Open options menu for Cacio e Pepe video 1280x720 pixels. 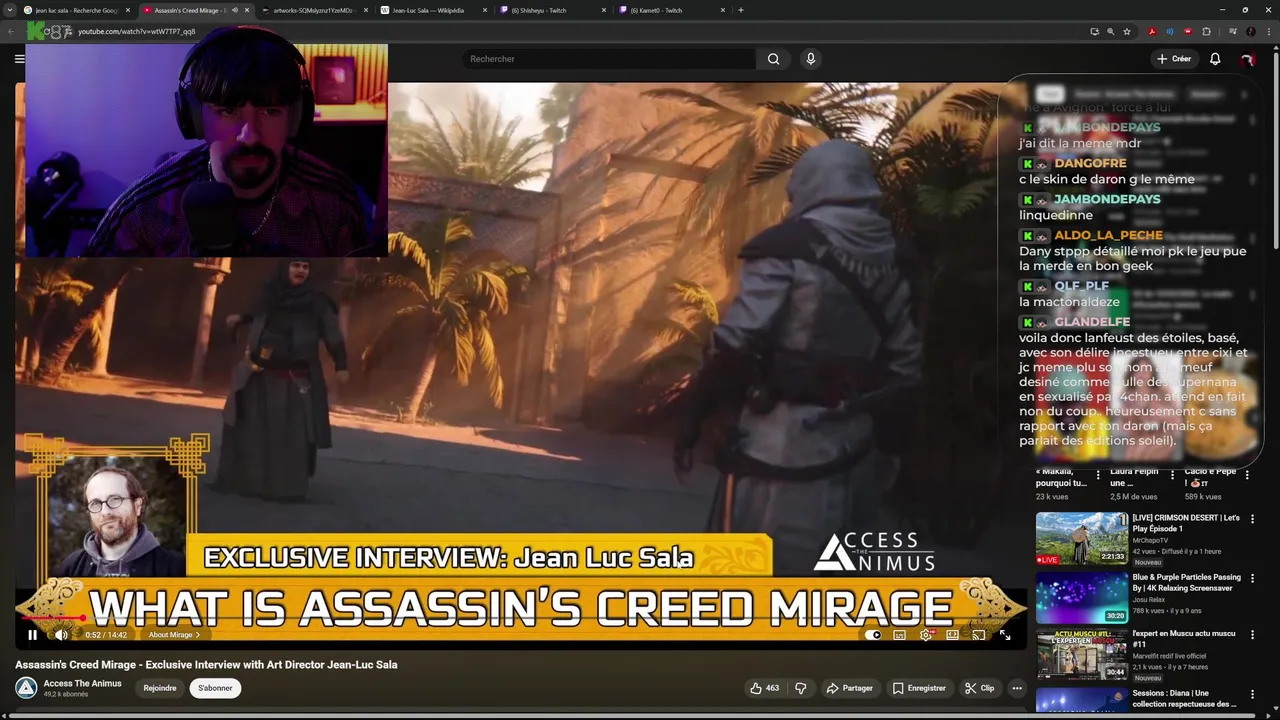(1247, 475)
